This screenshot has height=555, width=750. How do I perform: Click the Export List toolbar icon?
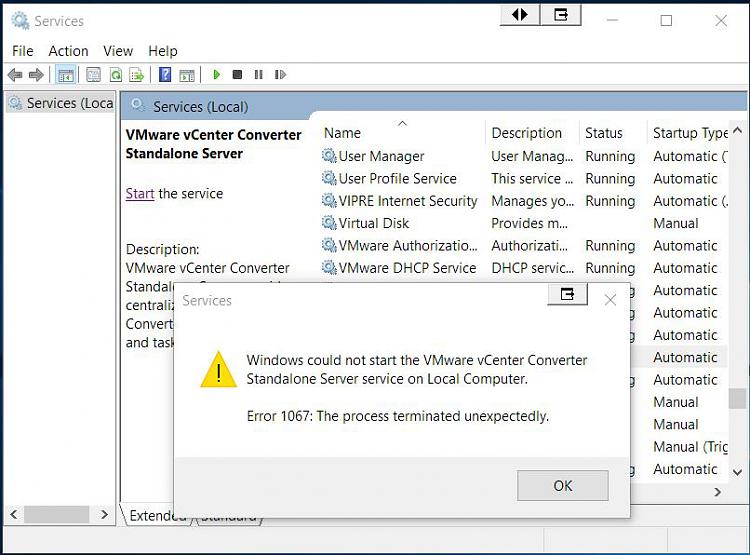pos(136,75)
